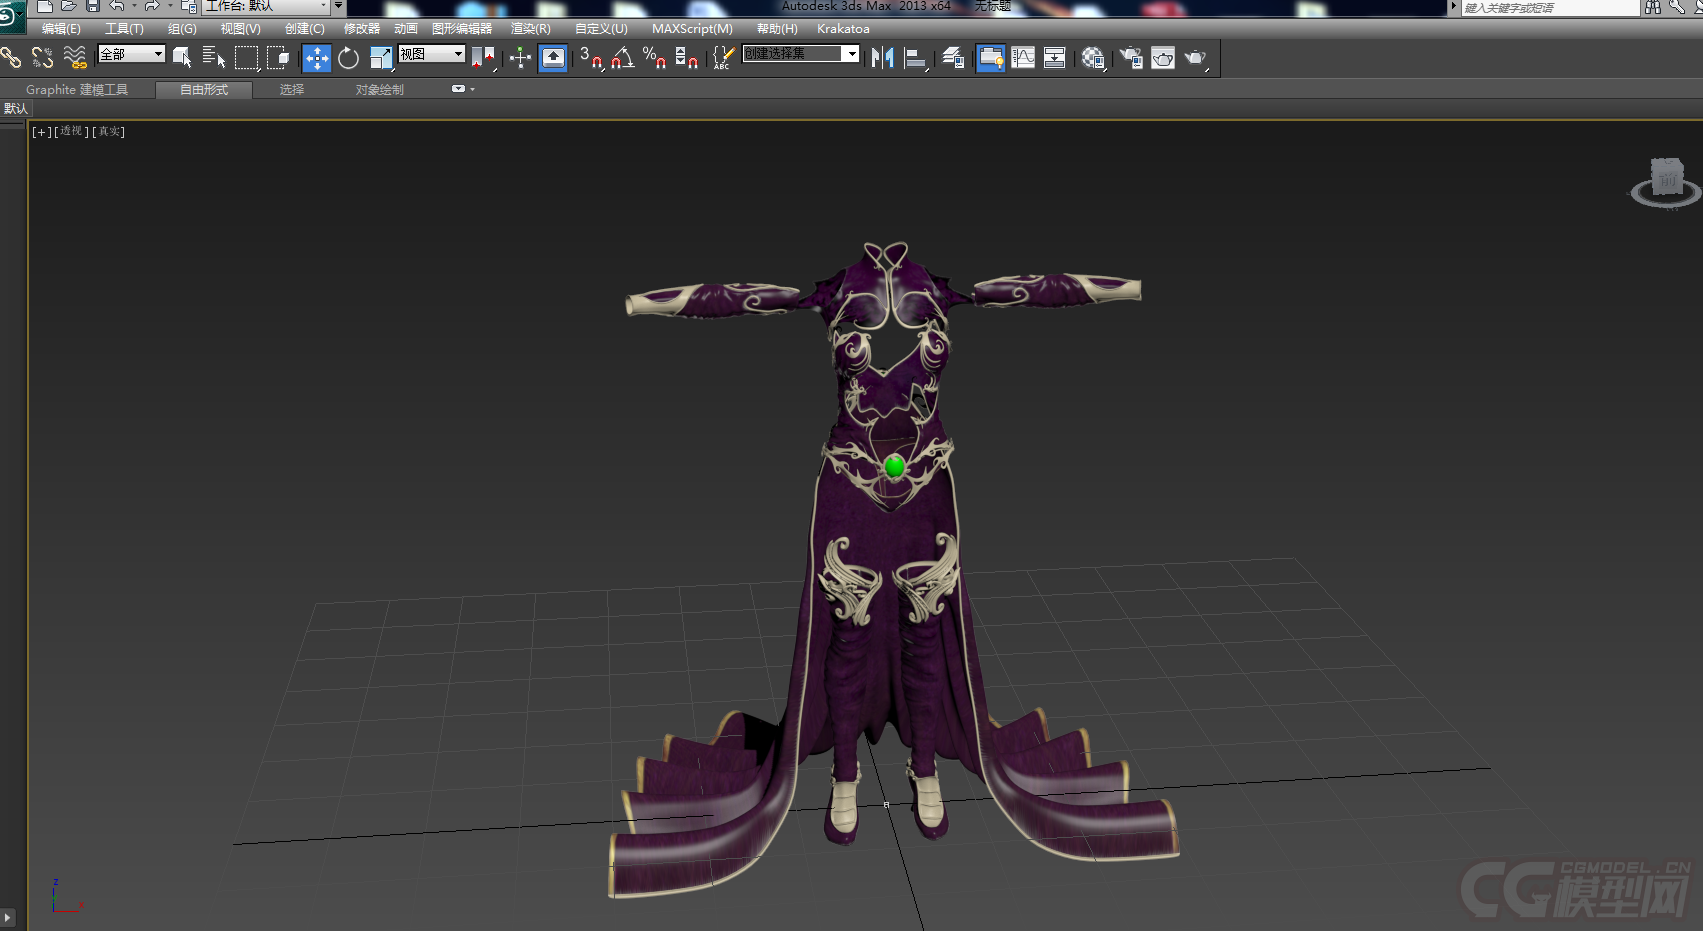Open the 视图(V) menu
This screenshot has width=1703, height=931.
click(x=241, y=29)
